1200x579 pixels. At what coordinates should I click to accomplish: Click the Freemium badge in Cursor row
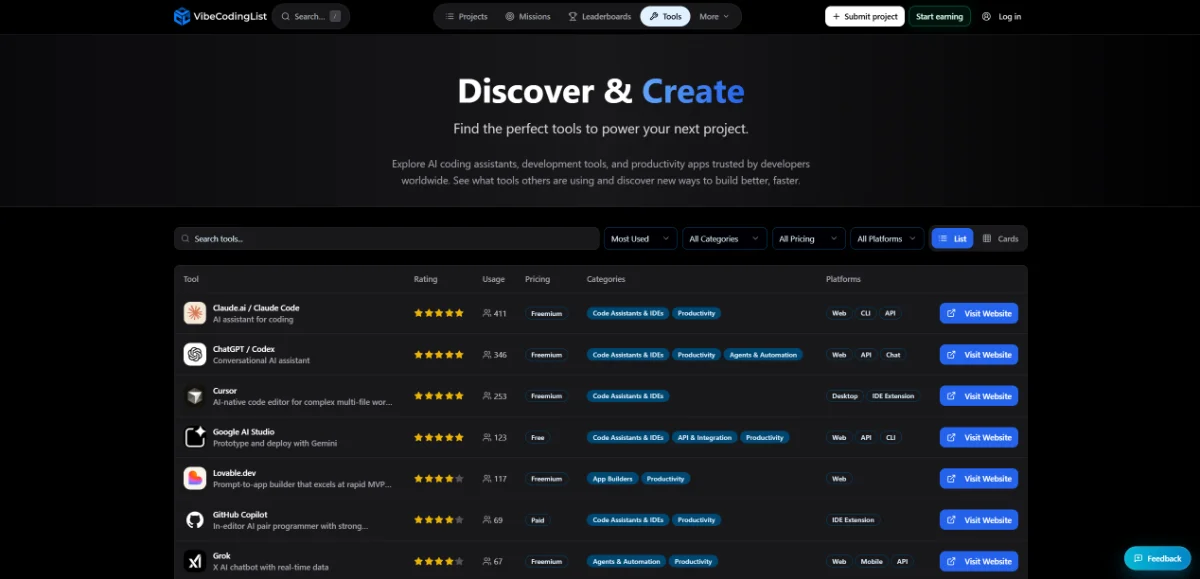pyautogui.click(x=547, y=396)
